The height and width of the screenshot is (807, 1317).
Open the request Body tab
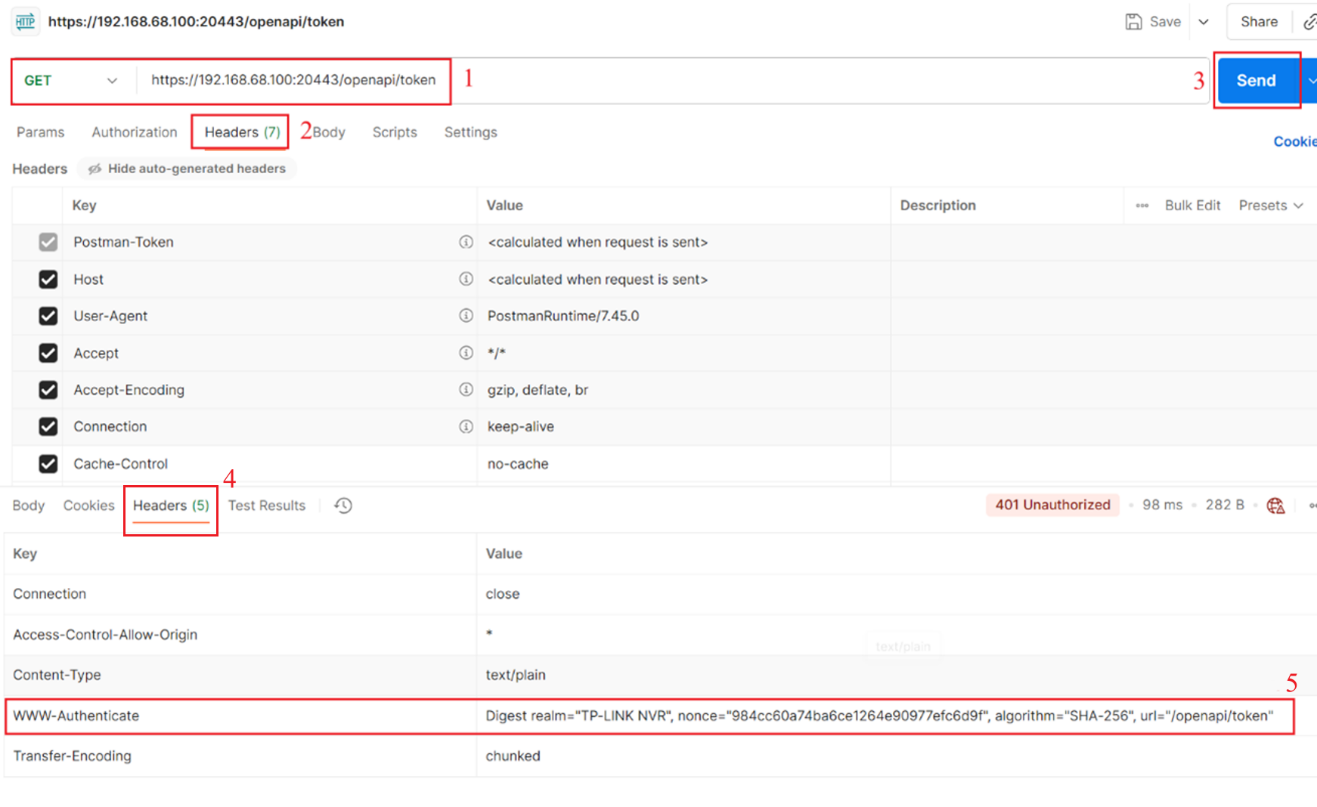tap(329, 132)
